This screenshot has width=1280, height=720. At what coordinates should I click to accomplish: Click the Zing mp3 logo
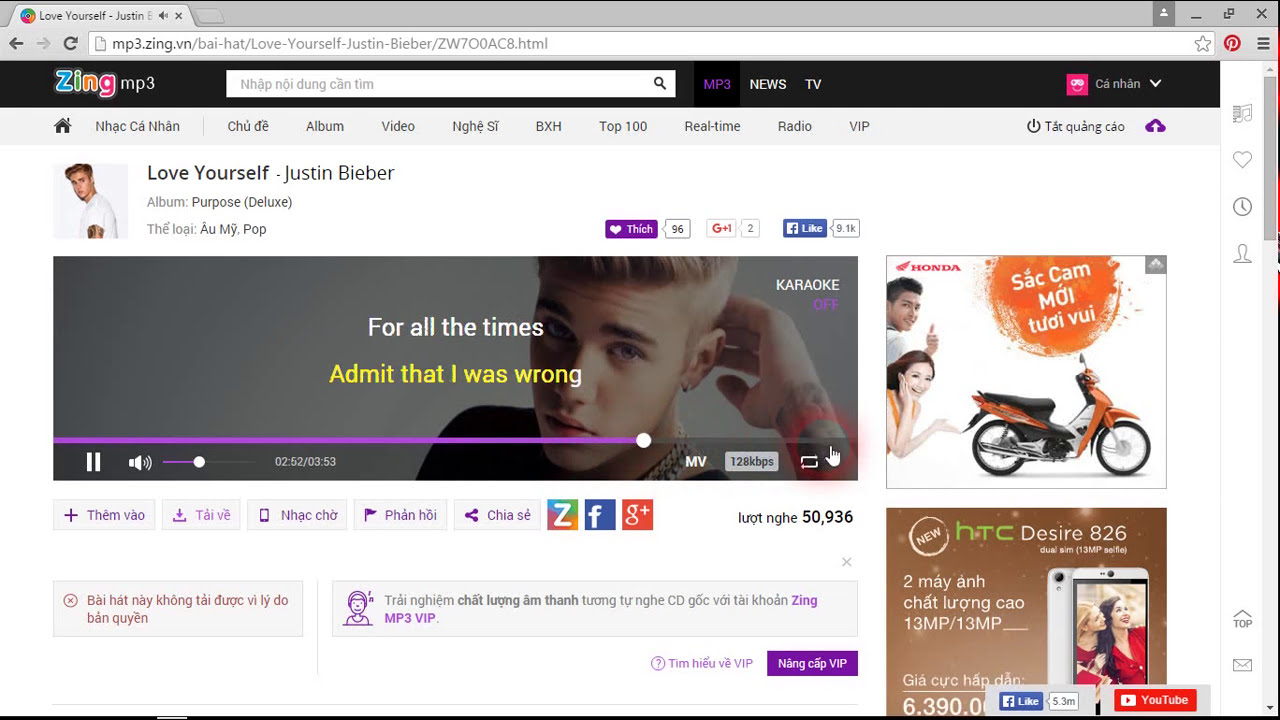105,83
